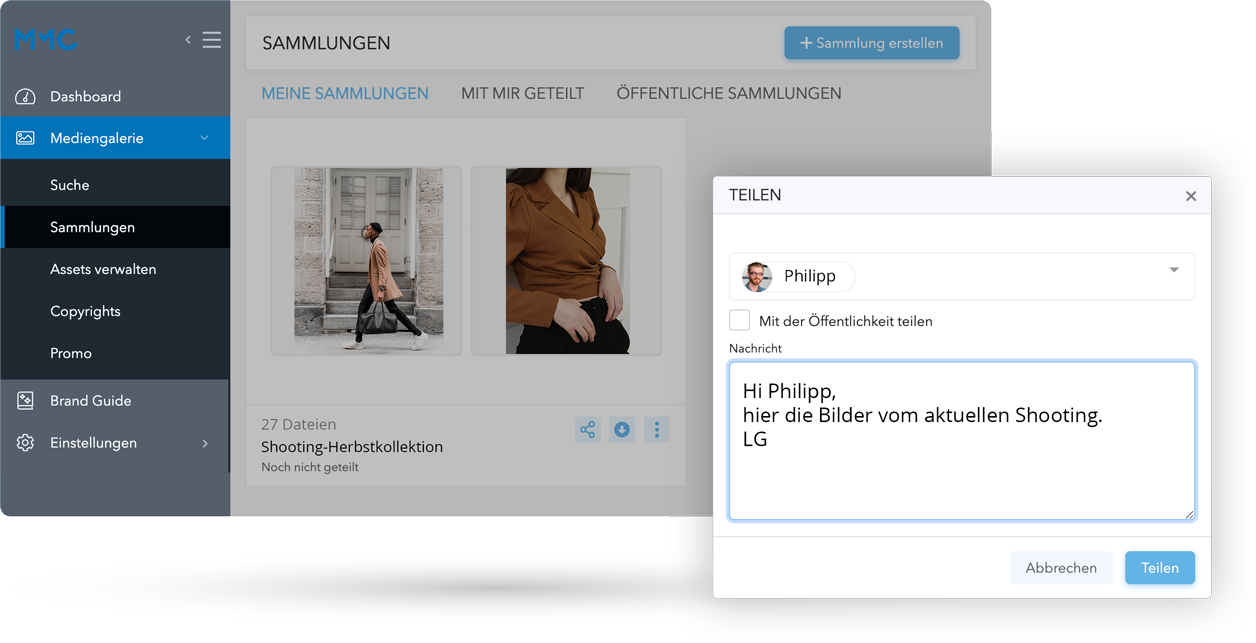The height and width of the screenshot is (643, 1256).
Task: Click the Sammlung erstellen button
Action: 871,43
